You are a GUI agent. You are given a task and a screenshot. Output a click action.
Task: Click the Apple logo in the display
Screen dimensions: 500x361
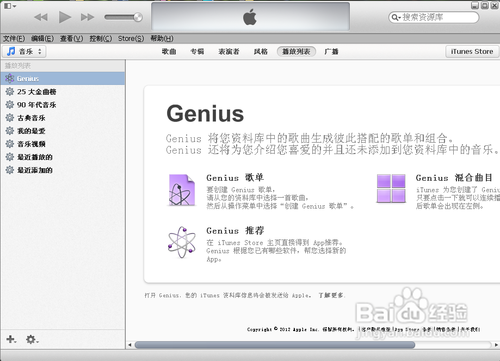[250, 17]
